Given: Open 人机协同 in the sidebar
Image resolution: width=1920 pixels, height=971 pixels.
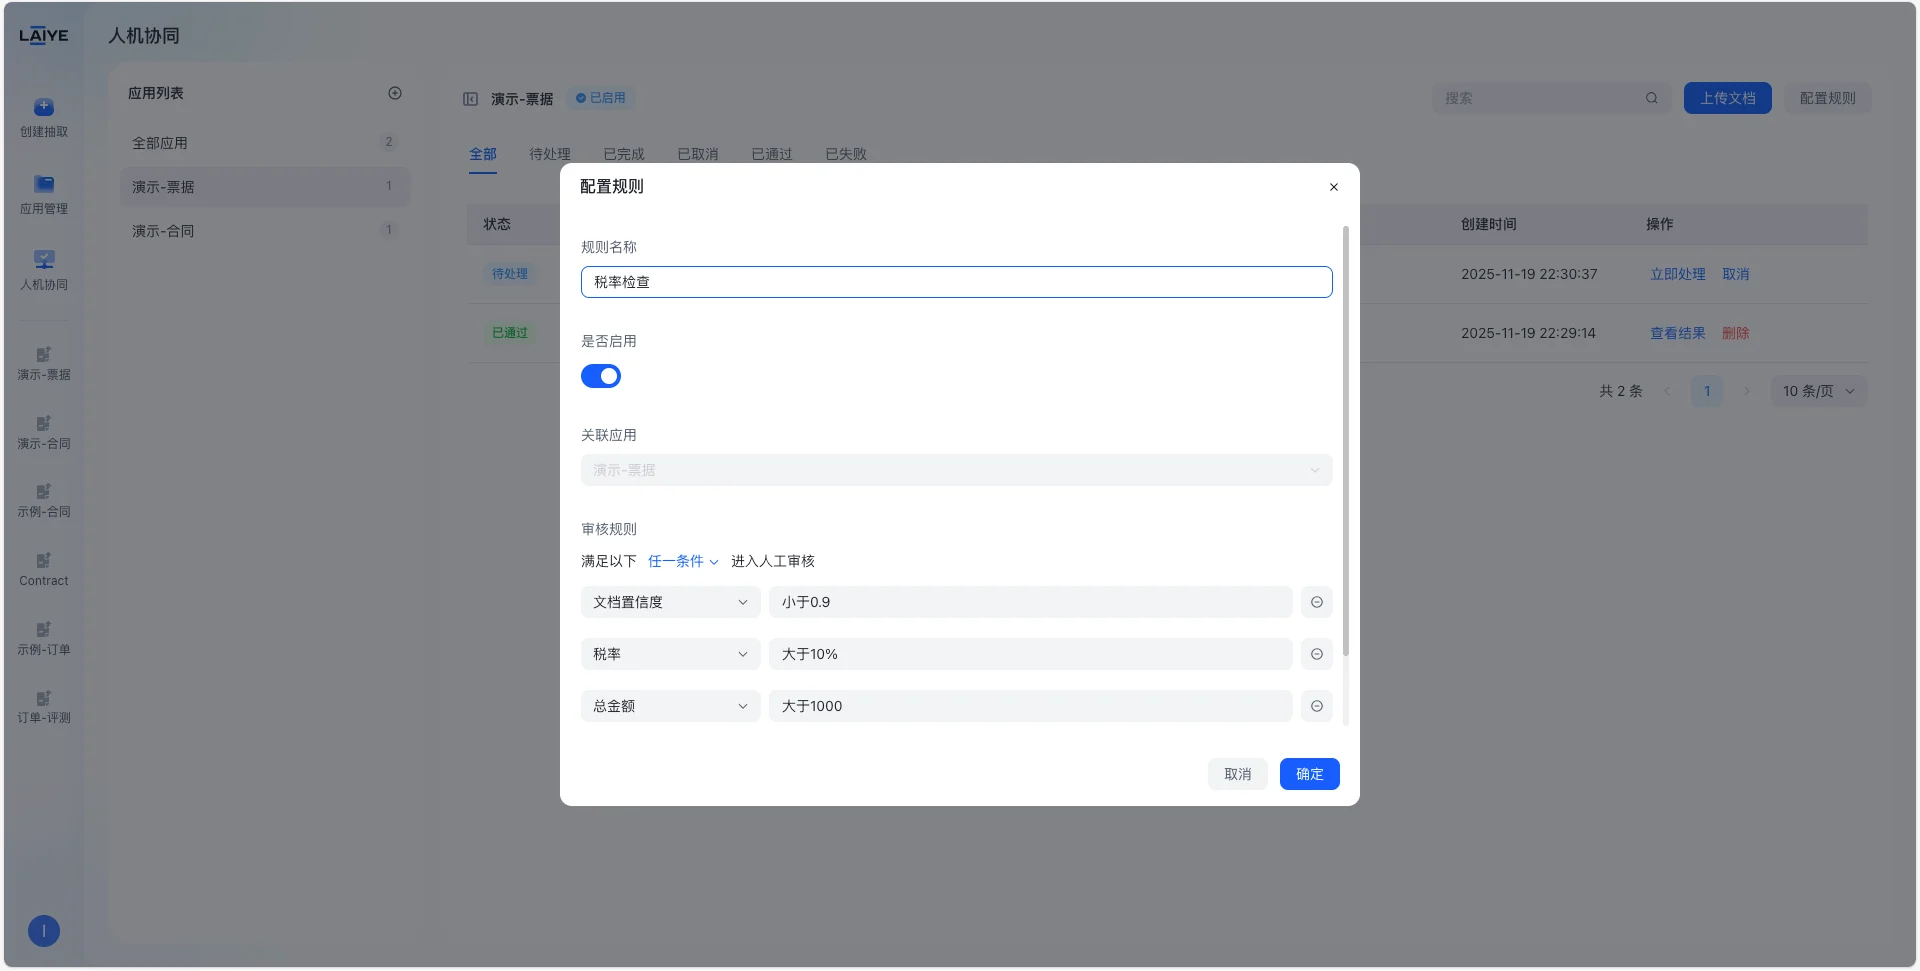Looking at the screenshot, I should (44, 271).
